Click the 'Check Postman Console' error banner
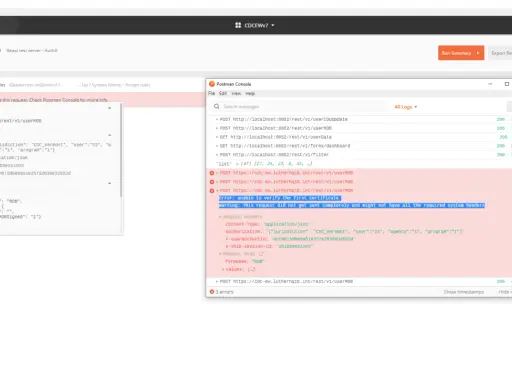512x384 pixels. (102, 100)
